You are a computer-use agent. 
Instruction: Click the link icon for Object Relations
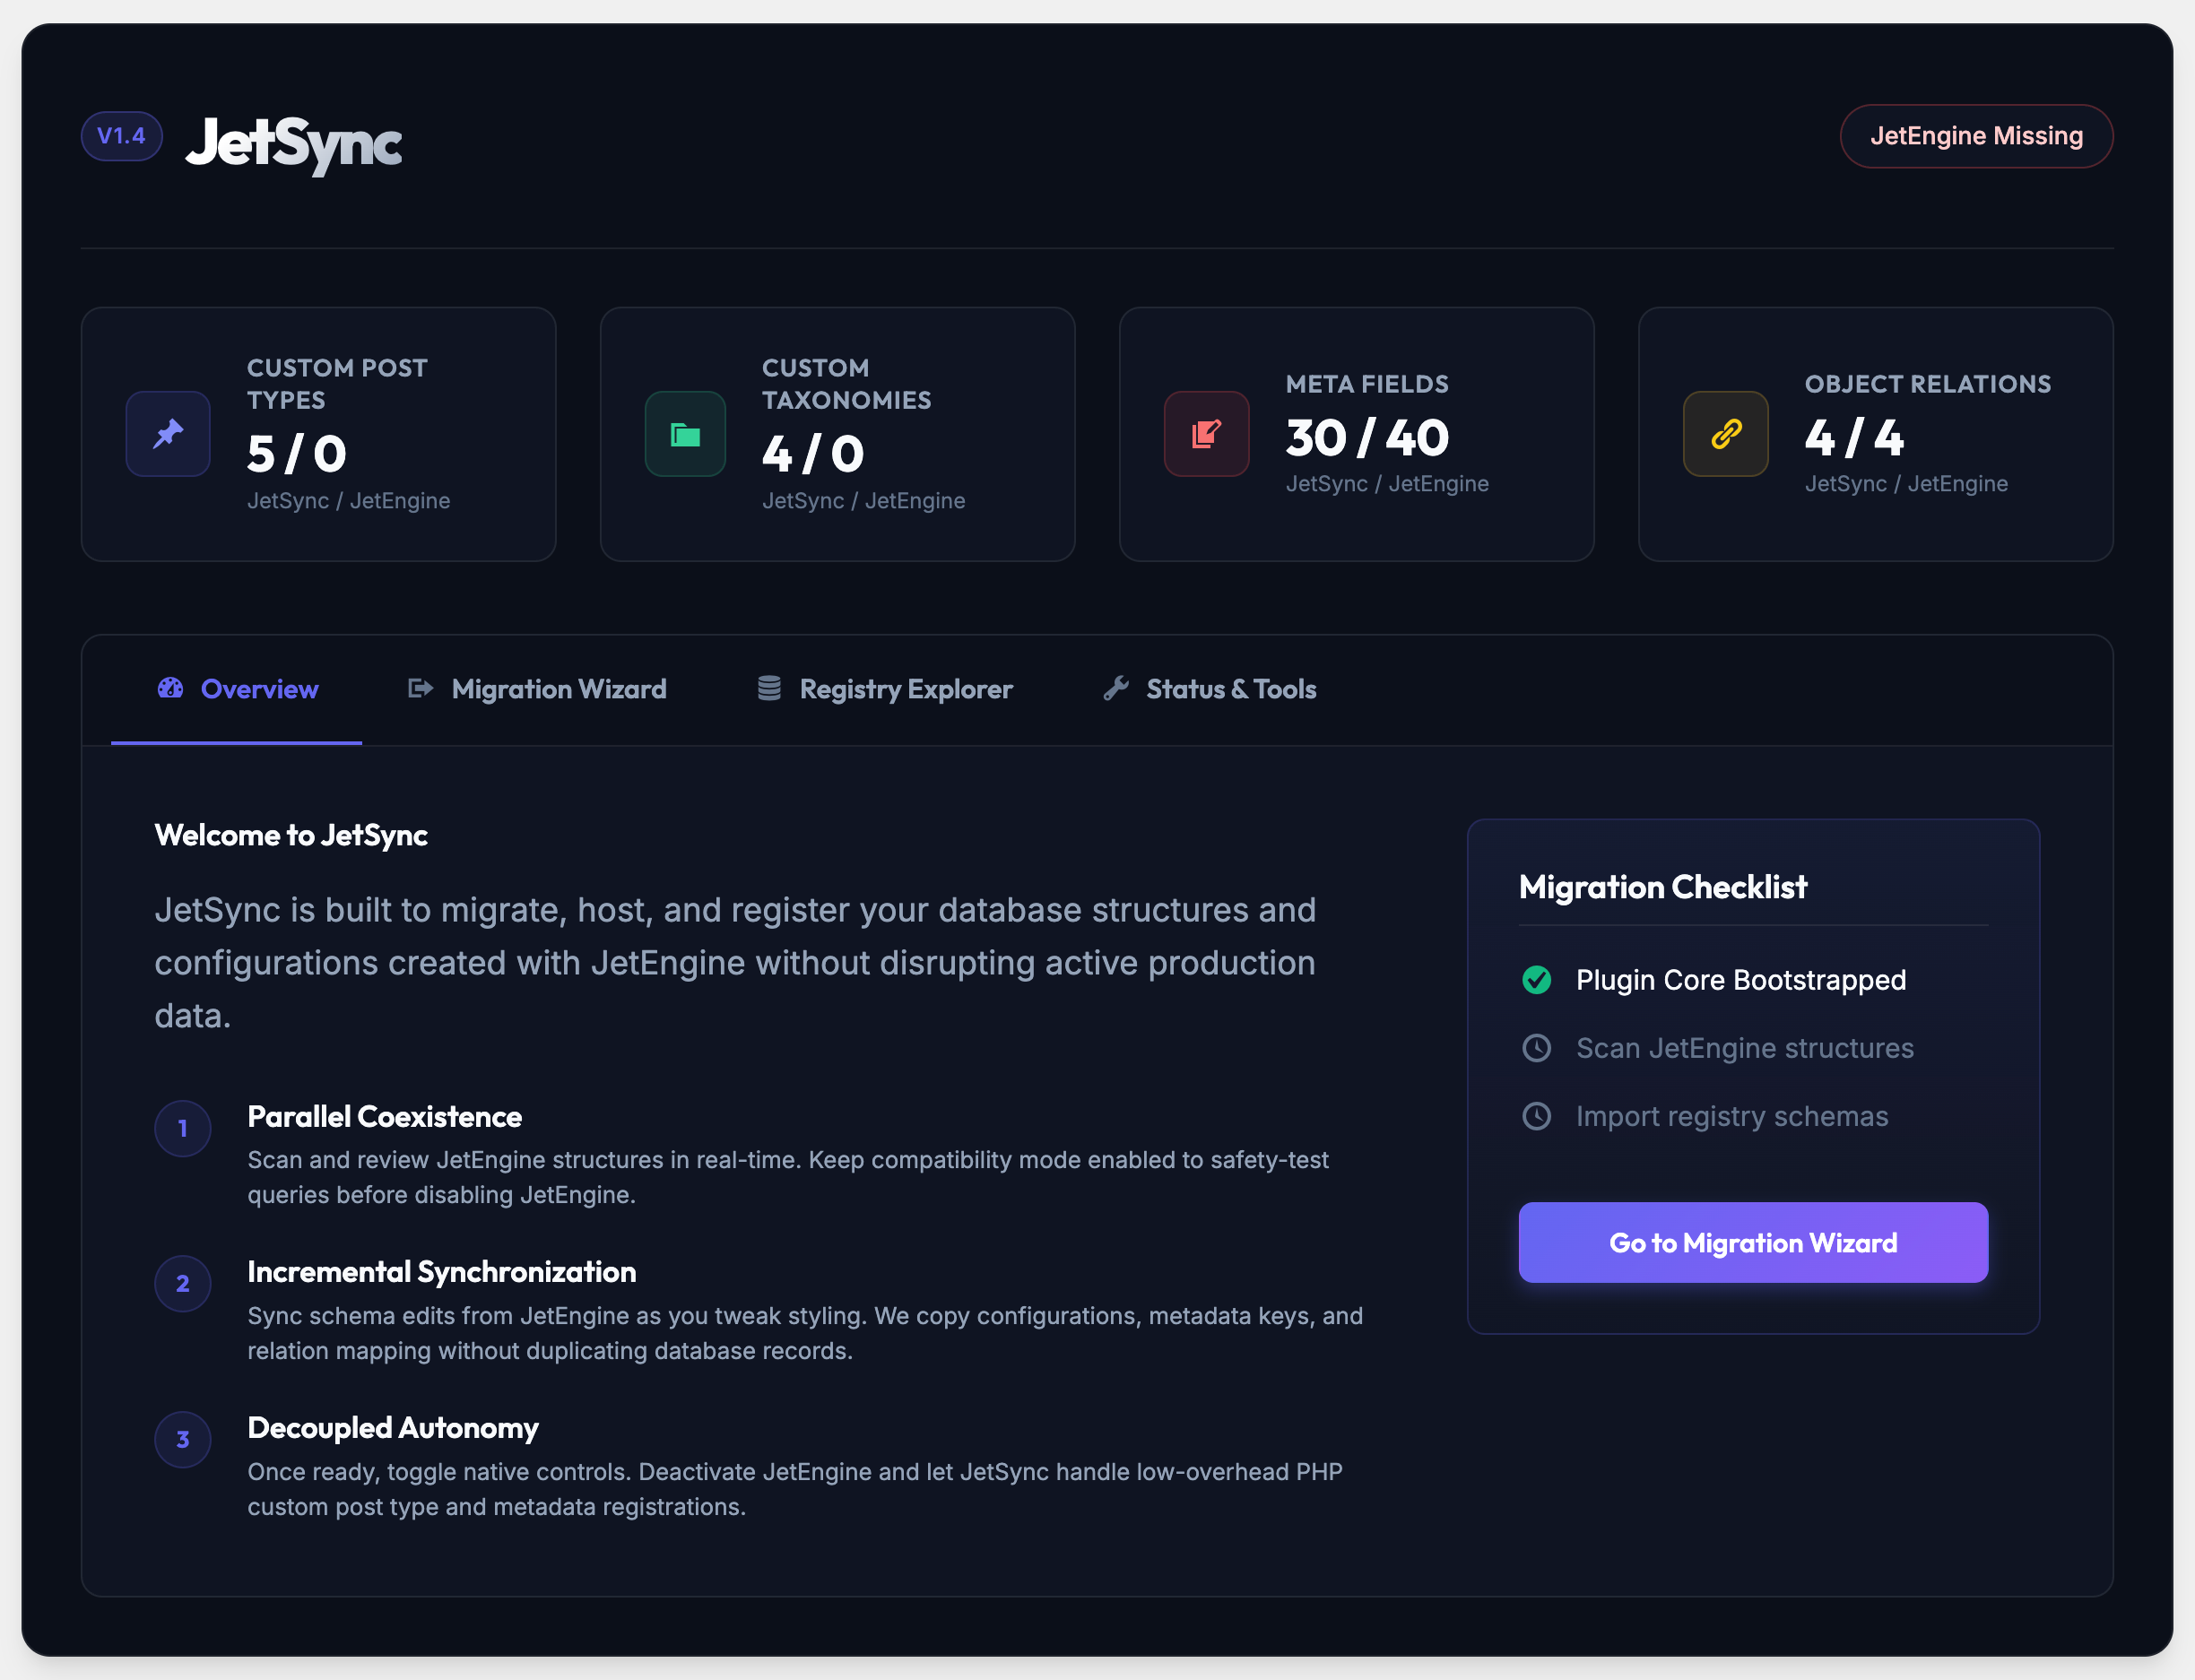(1725, 434)
